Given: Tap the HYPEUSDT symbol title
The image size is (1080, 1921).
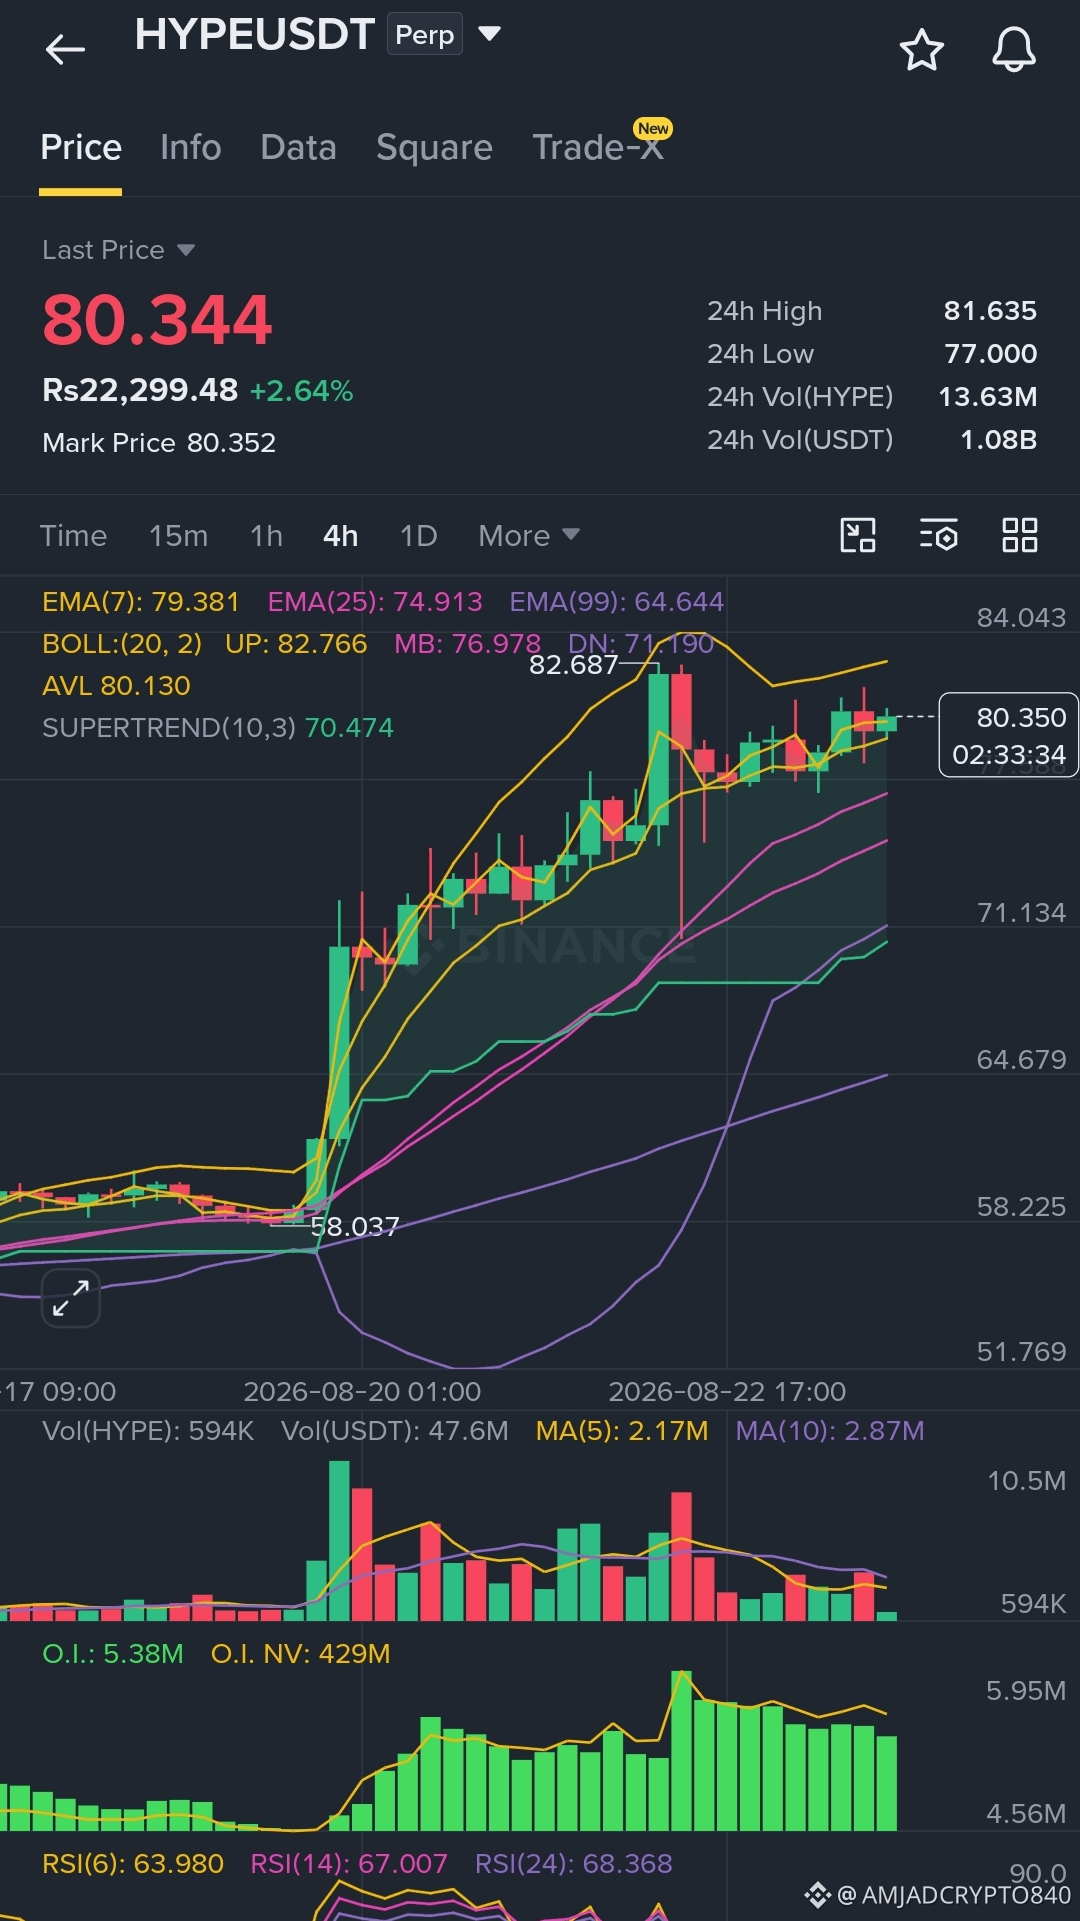Looking at the screenshot, I should click(x=255, y=34).
